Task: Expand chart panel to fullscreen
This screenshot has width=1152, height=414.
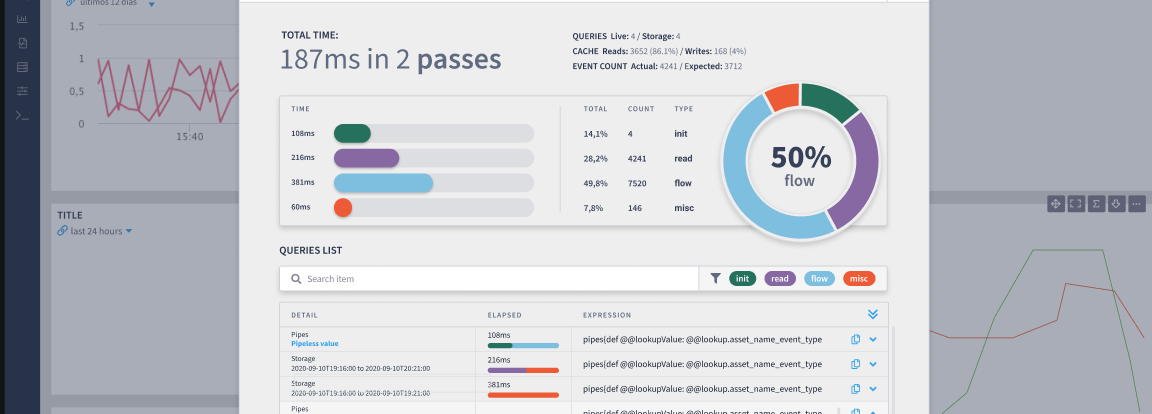Action: [1075, 204]
